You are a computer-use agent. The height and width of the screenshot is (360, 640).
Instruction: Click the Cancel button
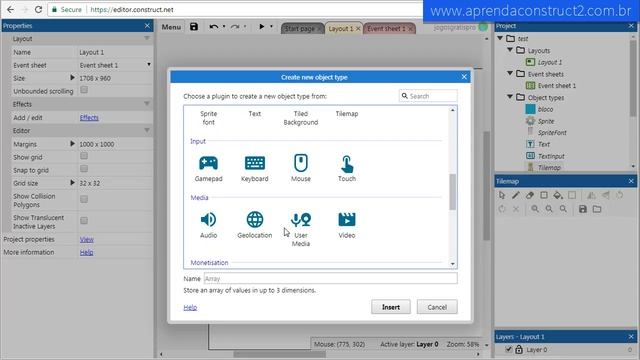pyautogui.click(x=437, y=307)
